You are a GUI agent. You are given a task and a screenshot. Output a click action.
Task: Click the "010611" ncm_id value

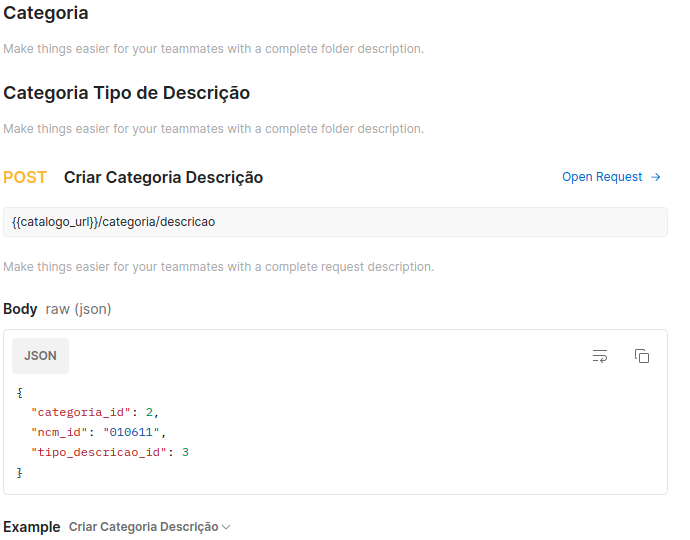(x=131, y=432)
